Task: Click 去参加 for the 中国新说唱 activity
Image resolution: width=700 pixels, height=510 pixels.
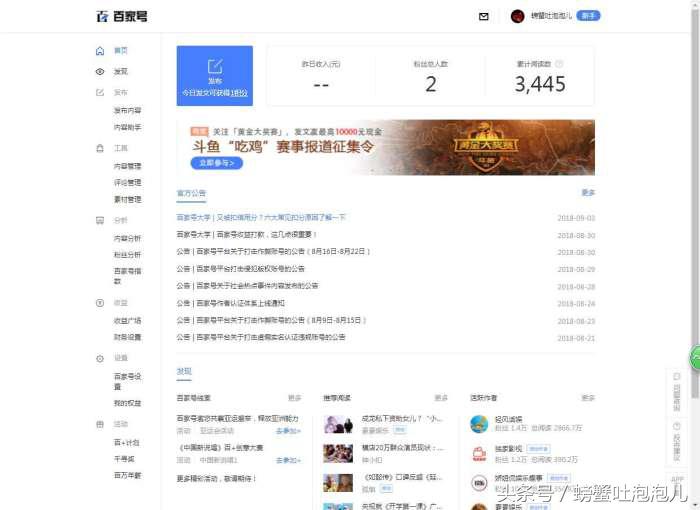Action: pyautogui.click(x=288, y=460)
